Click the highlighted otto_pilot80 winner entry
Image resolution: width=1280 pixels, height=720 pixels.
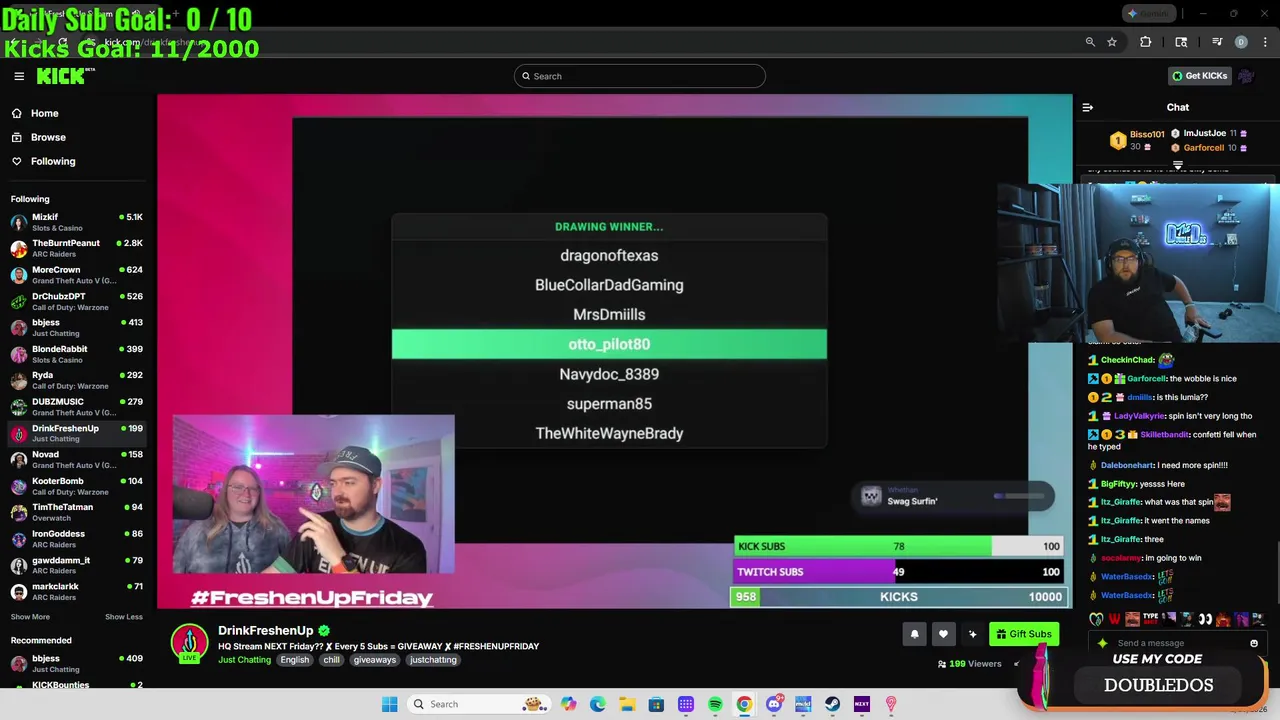[609, 344]
